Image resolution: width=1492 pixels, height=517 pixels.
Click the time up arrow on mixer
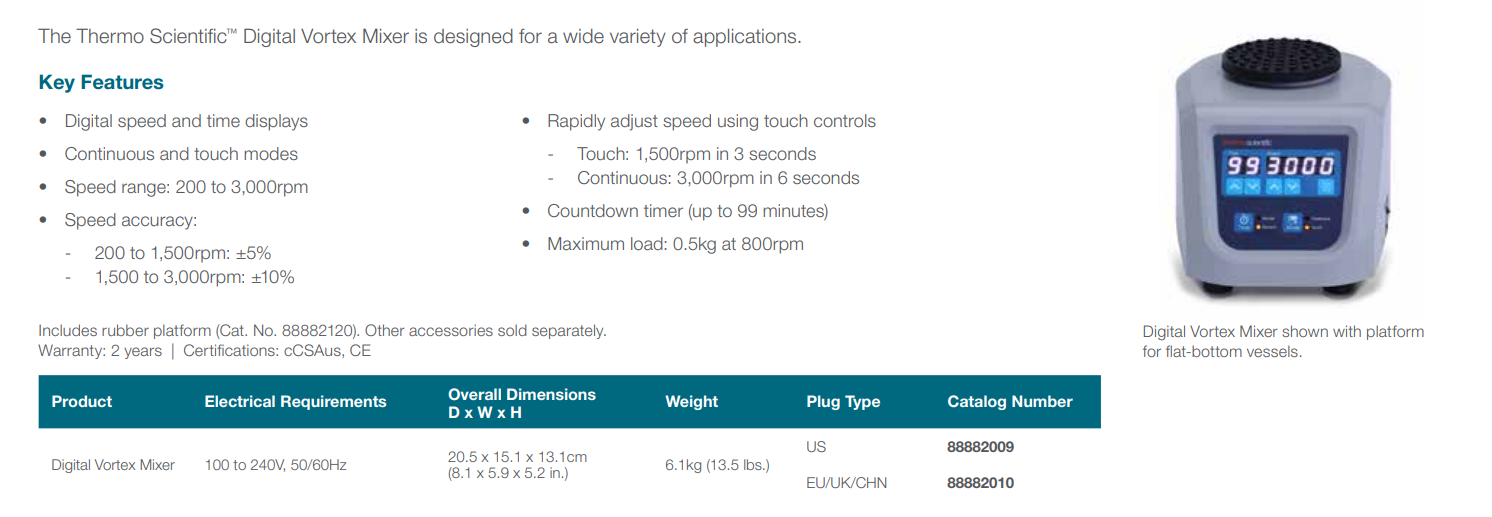pyautogui.click(x=1234, y=185)
